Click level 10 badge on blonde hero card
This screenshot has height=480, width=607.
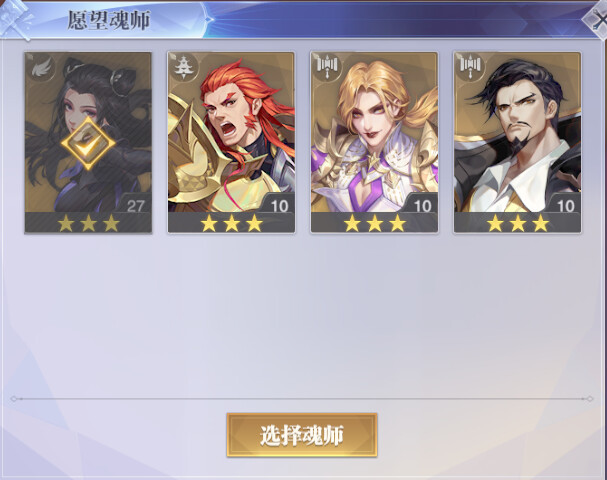(421, 204)
